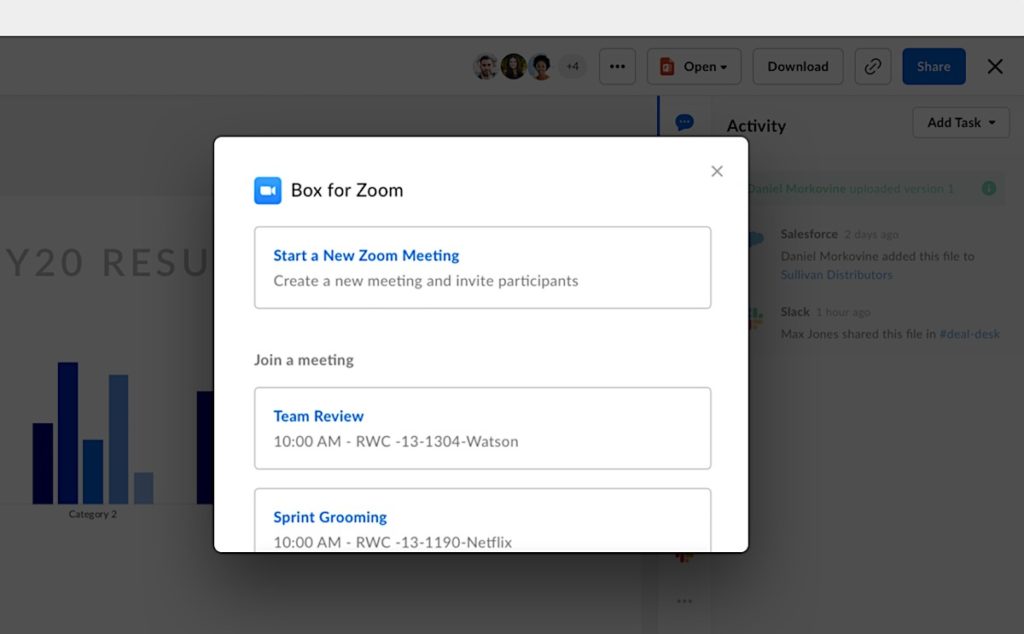1024x634 pixels.
Task: Click the Activity panel heading
Action: (x=756, y=125)
